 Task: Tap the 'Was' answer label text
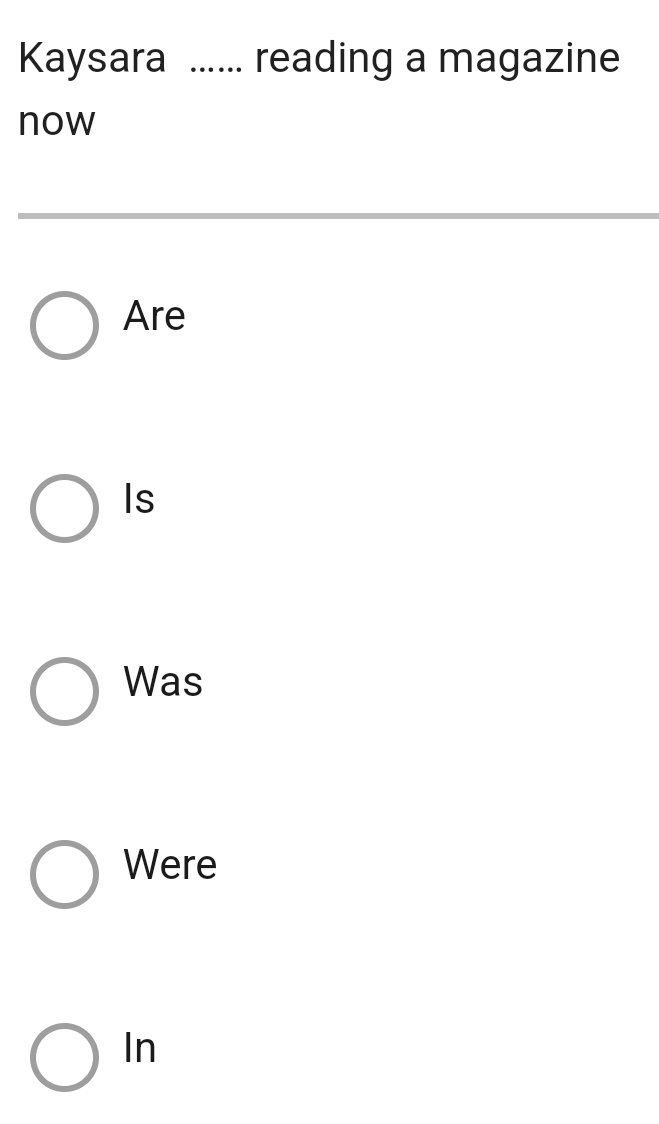(x=163, y=681)
